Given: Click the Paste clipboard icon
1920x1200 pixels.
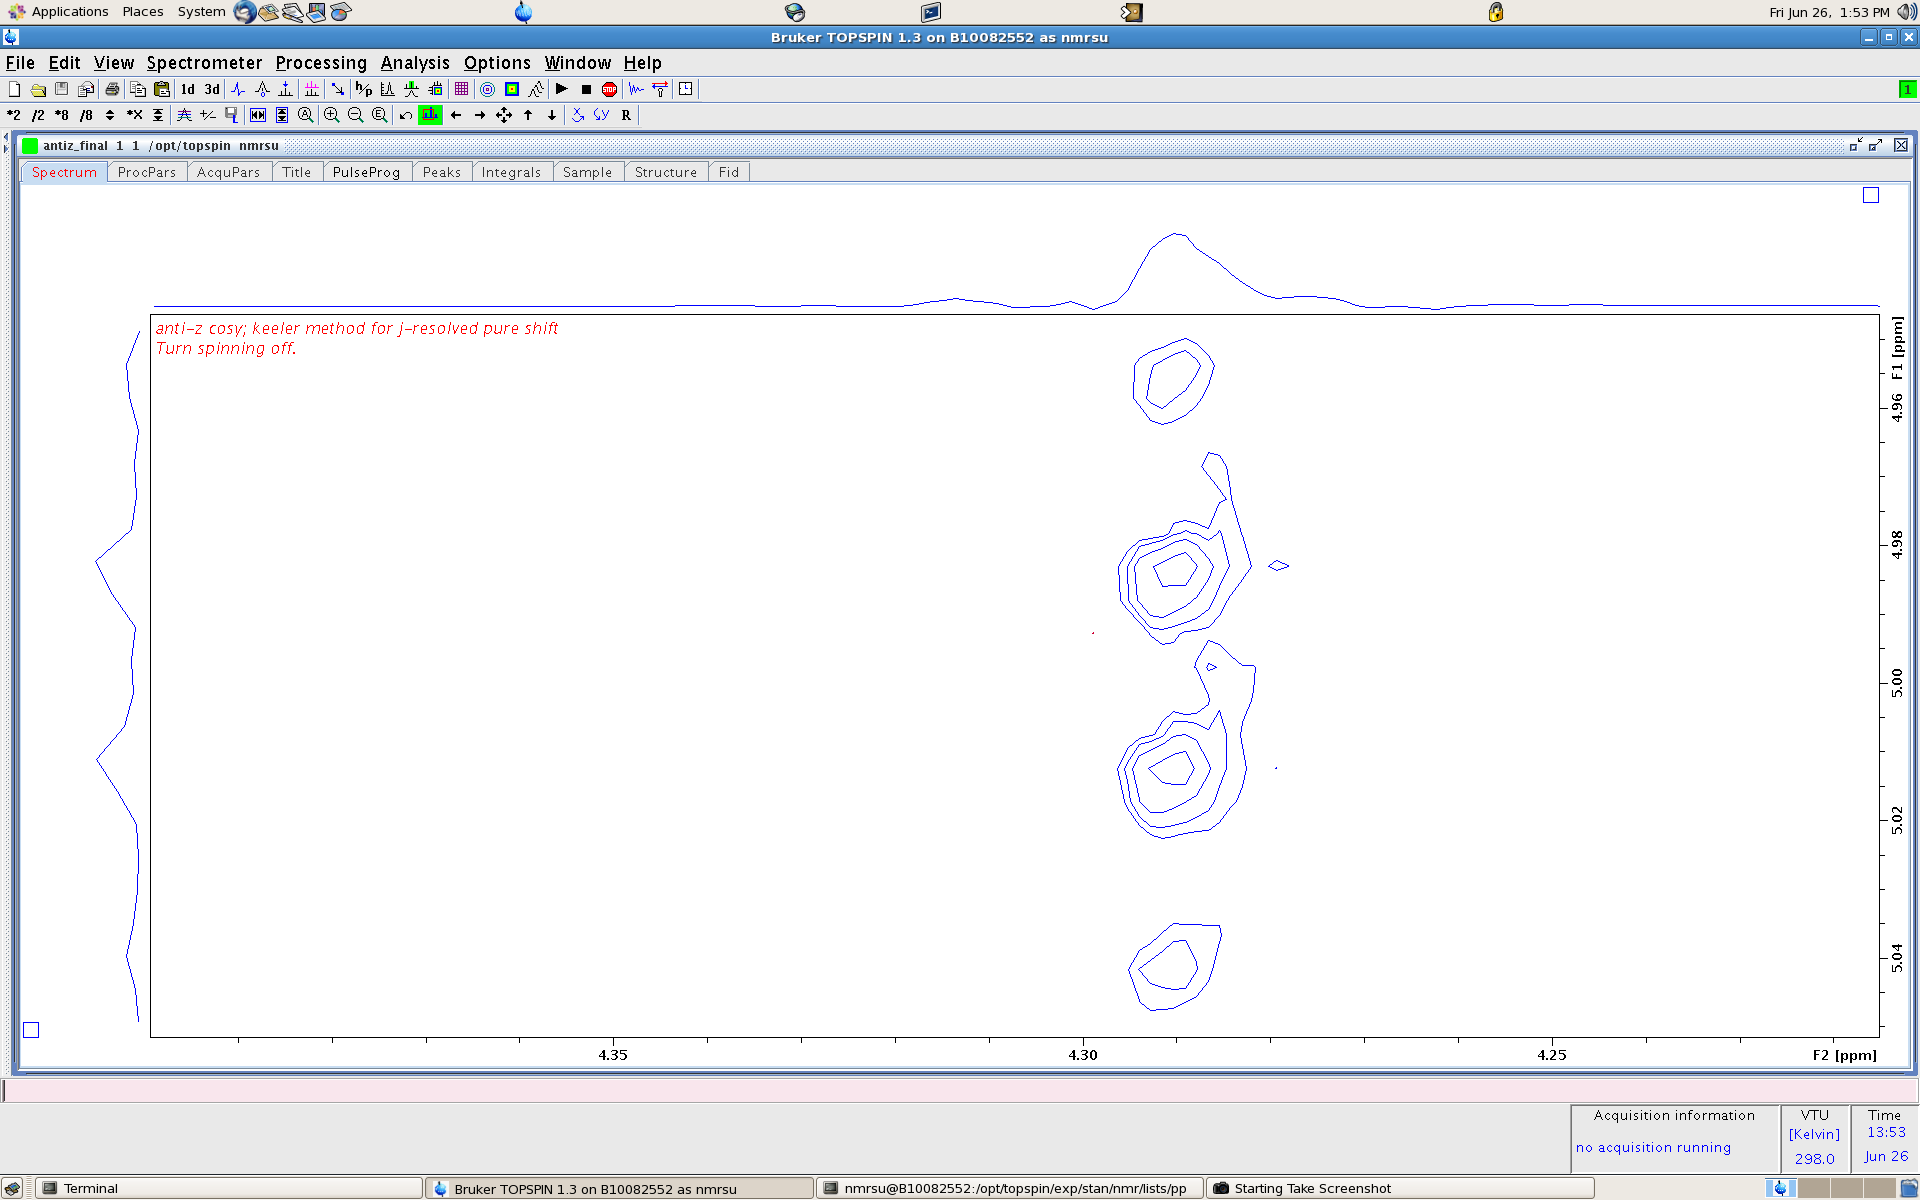Looking at the screenshot, I should tap(162, 89).
